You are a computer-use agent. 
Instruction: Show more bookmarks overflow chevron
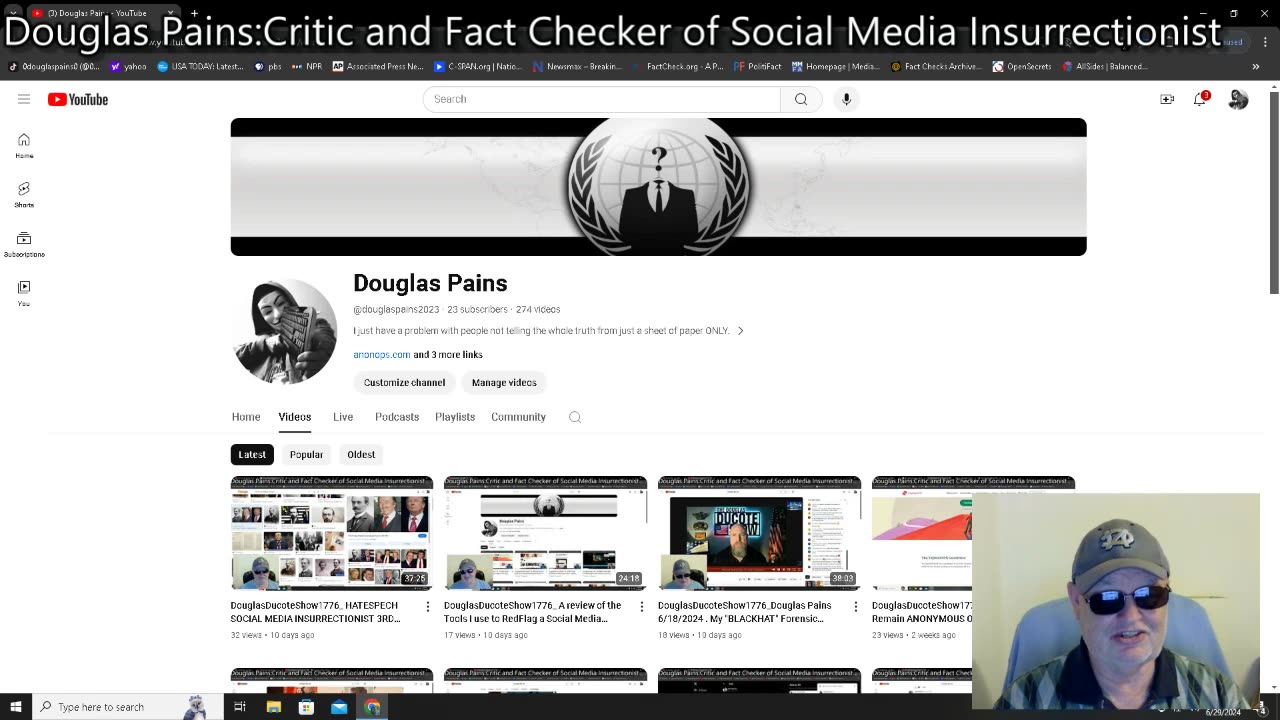tap(1256, 67)
